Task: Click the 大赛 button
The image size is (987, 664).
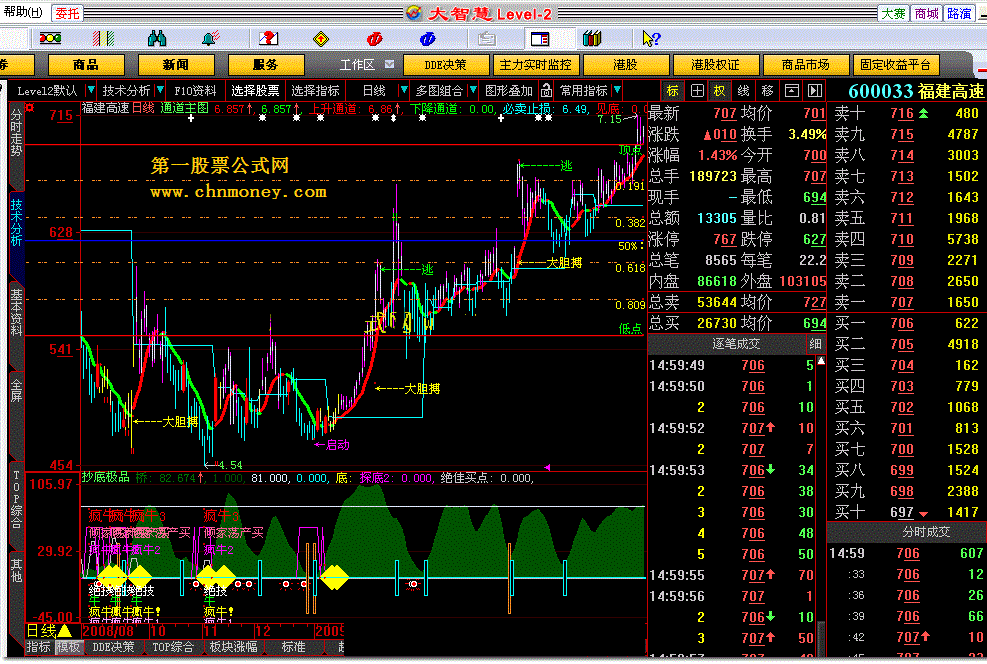Action: point(893,13)
